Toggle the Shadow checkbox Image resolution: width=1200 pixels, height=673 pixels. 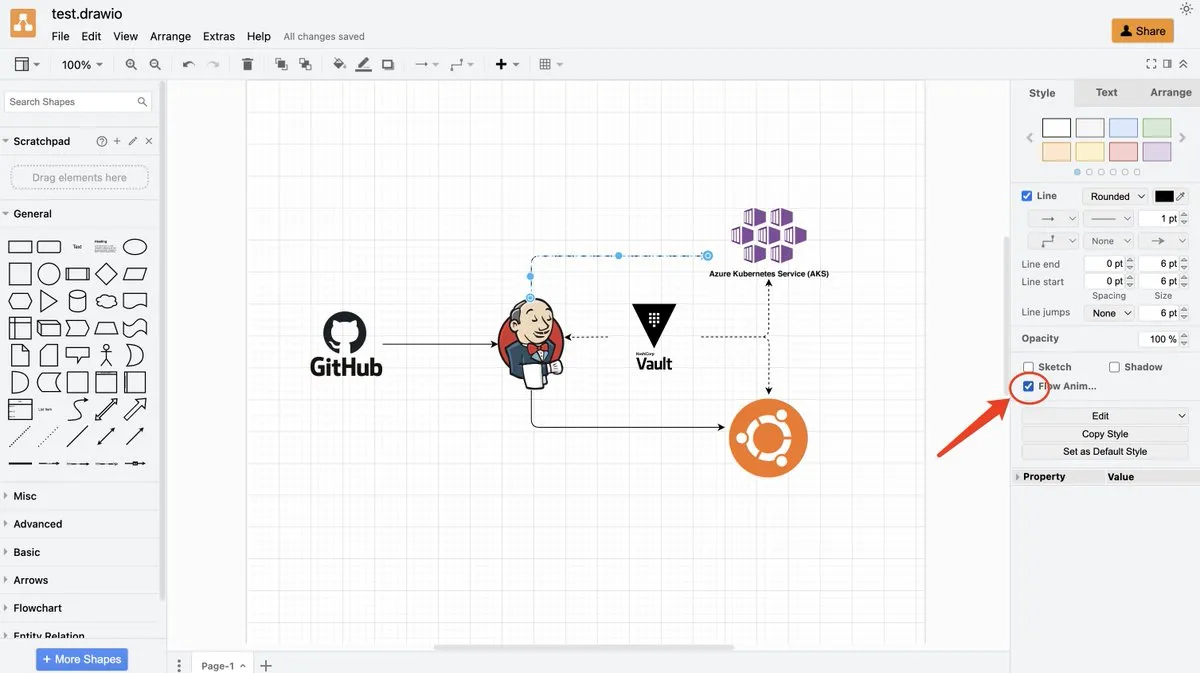tap(1114, 367)
